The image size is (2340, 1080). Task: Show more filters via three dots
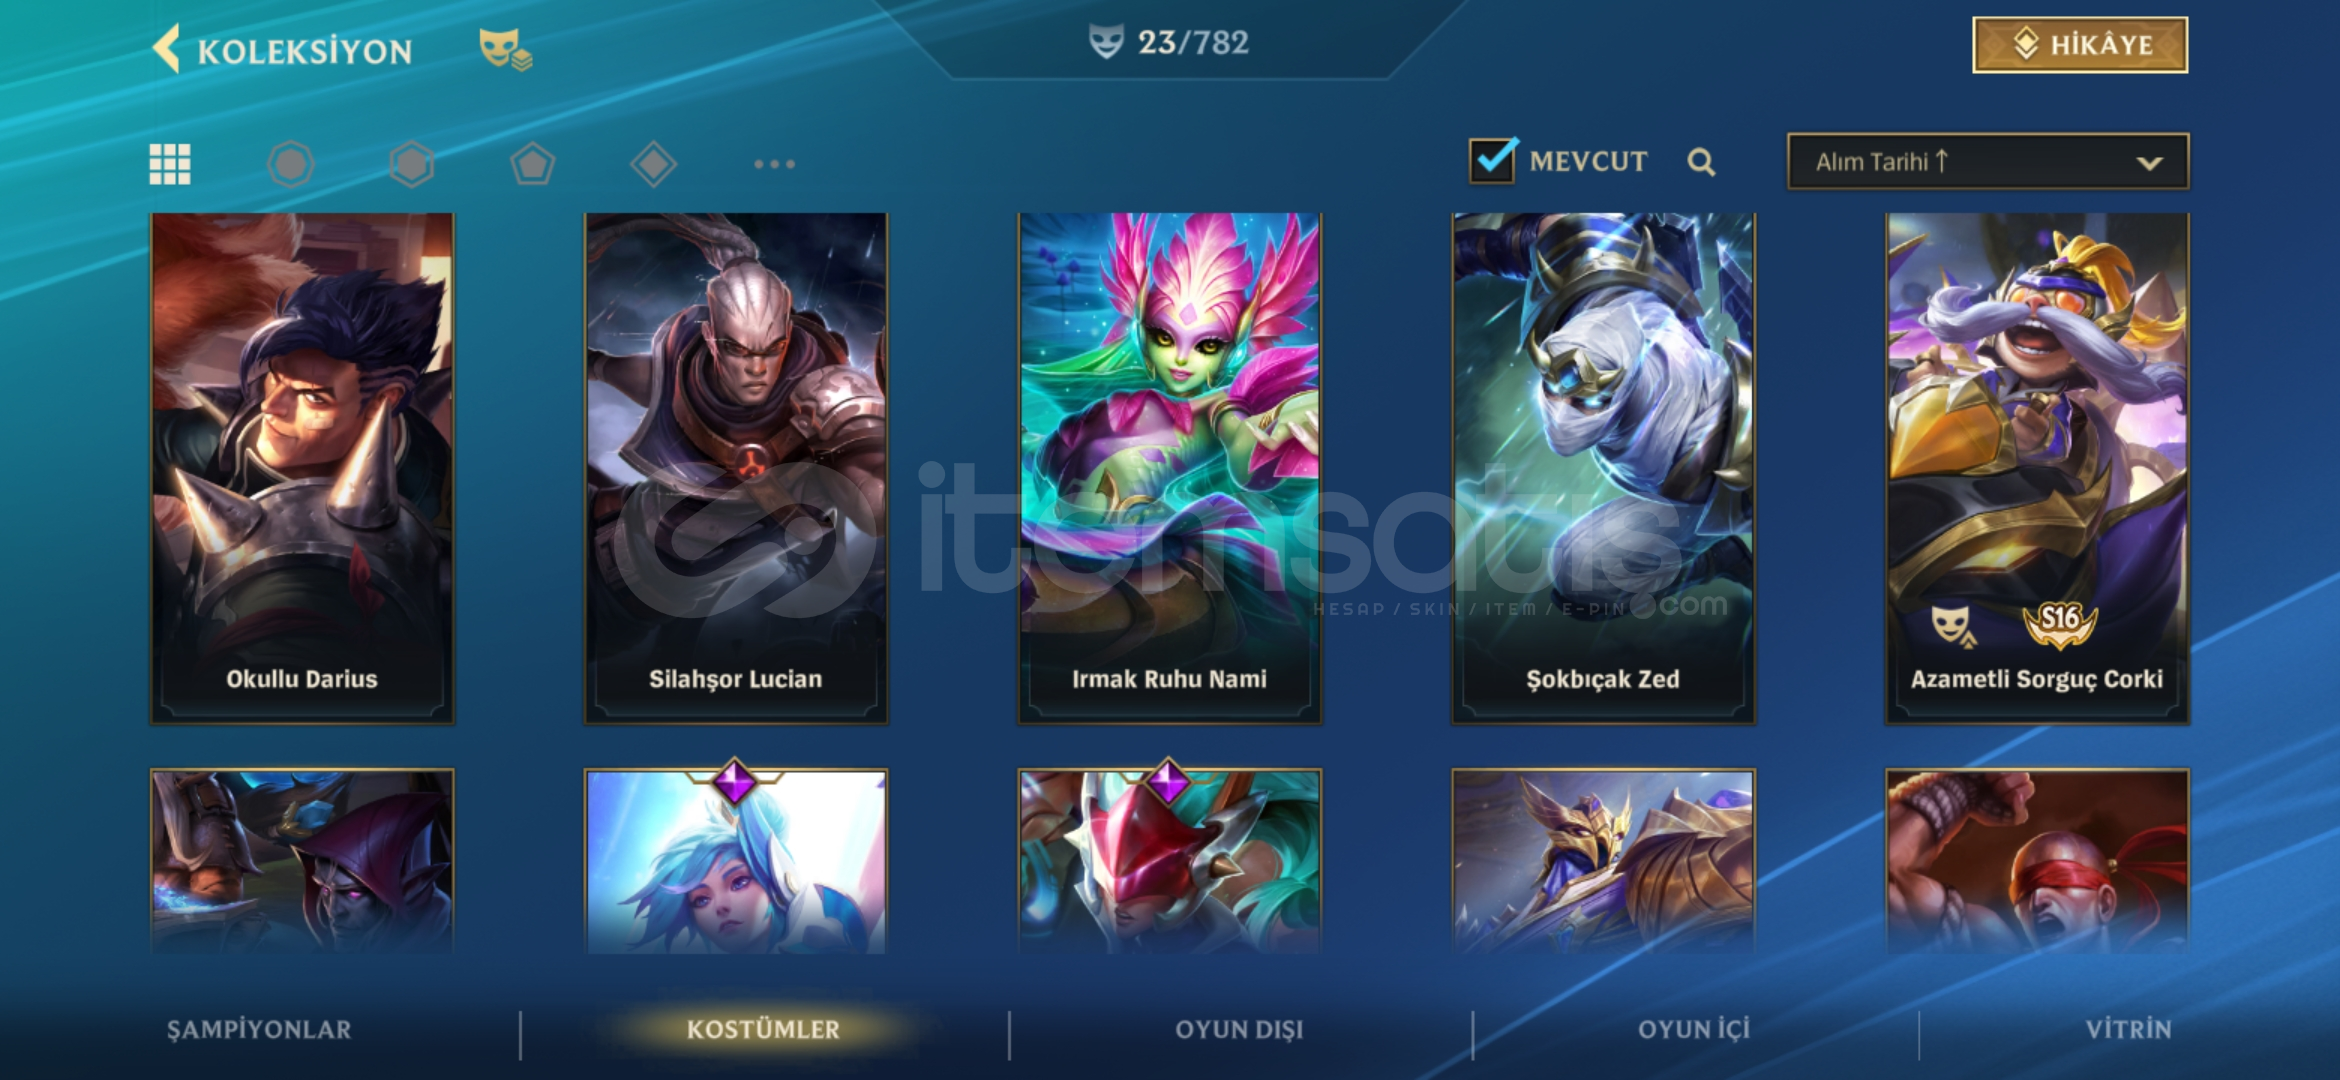(x=775, y=164)
